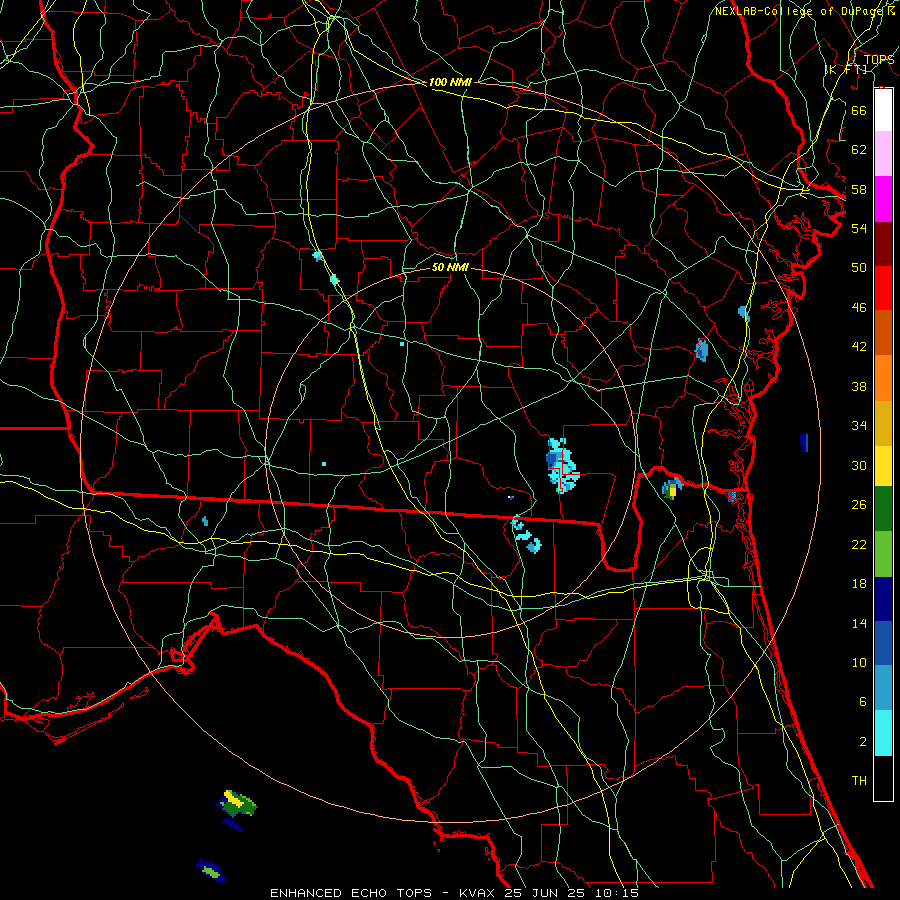The width and height of the screenshot is (900, 900).
Task: Click the legend value '34'
Action: click(859, 426)
